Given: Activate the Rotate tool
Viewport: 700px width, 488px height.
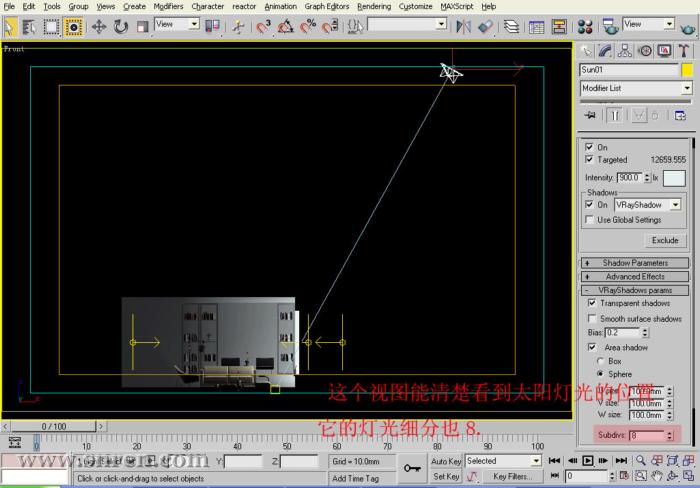Looking at the screenshot, I should point(121,26).
